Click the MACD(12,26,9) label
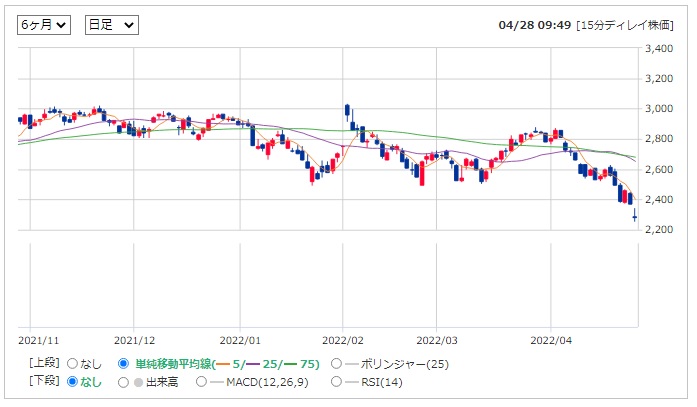This screenshot has width=697, height=407. click(x=267, y=382)
